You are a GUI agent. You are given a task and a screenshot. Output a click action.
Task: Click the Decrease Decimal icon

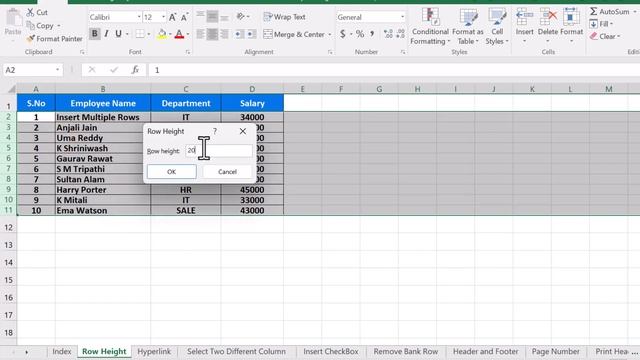401,34
